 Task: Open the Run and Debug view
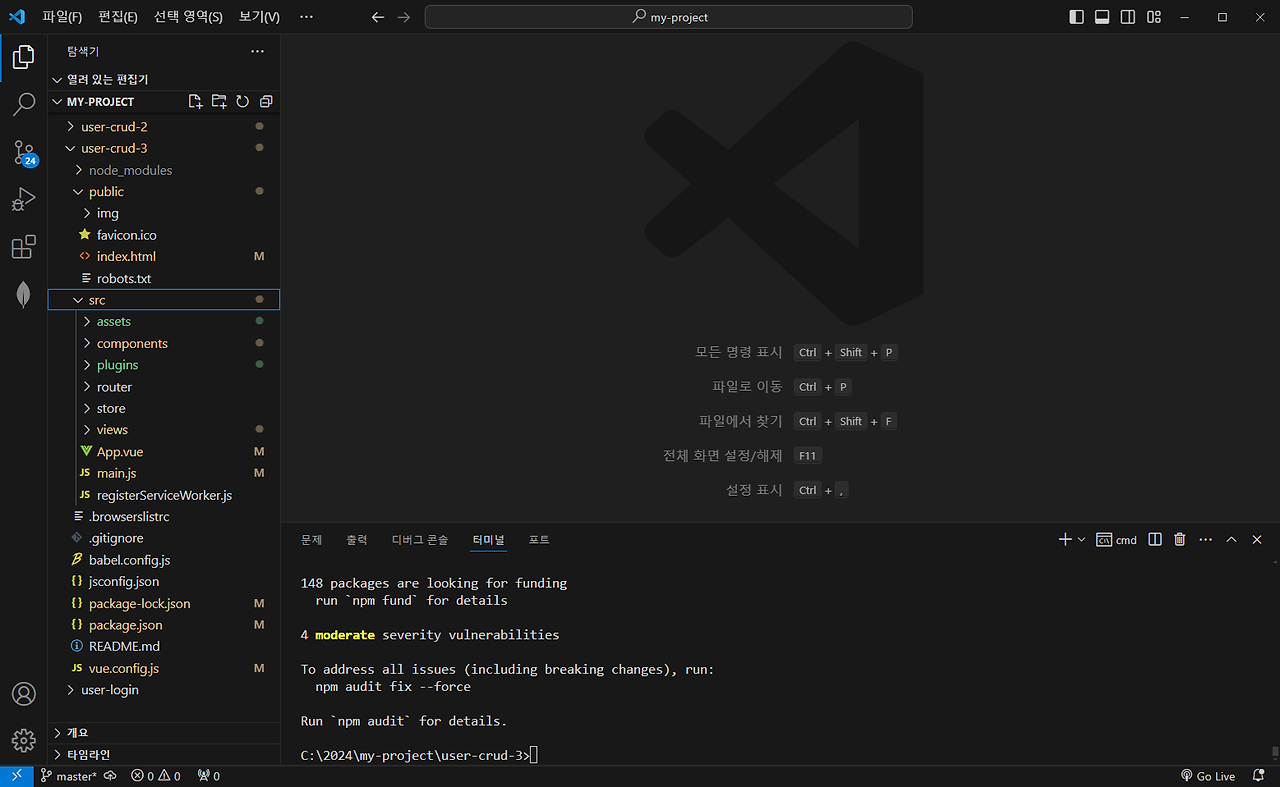[24, 199]
